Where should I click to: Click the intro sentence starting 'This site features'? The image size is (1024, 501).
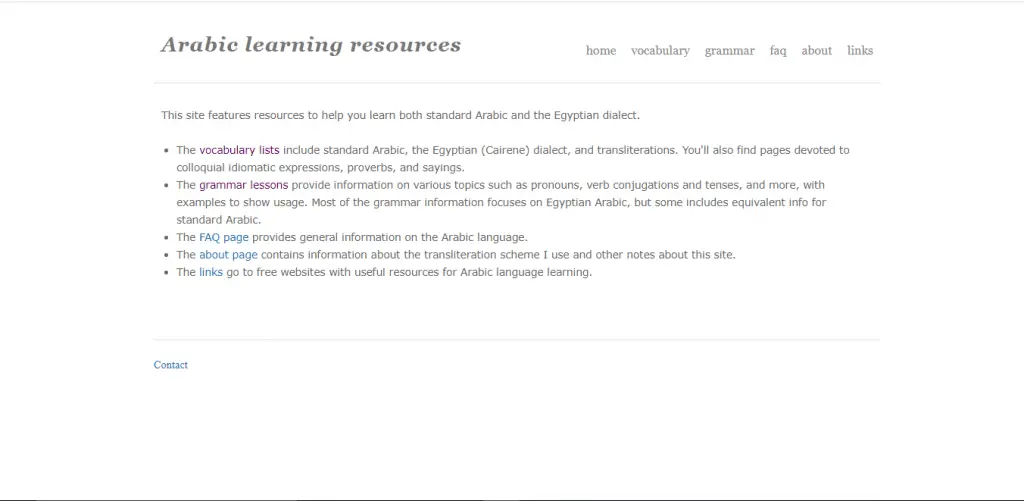pyautogui.click(x=400, y=115)
